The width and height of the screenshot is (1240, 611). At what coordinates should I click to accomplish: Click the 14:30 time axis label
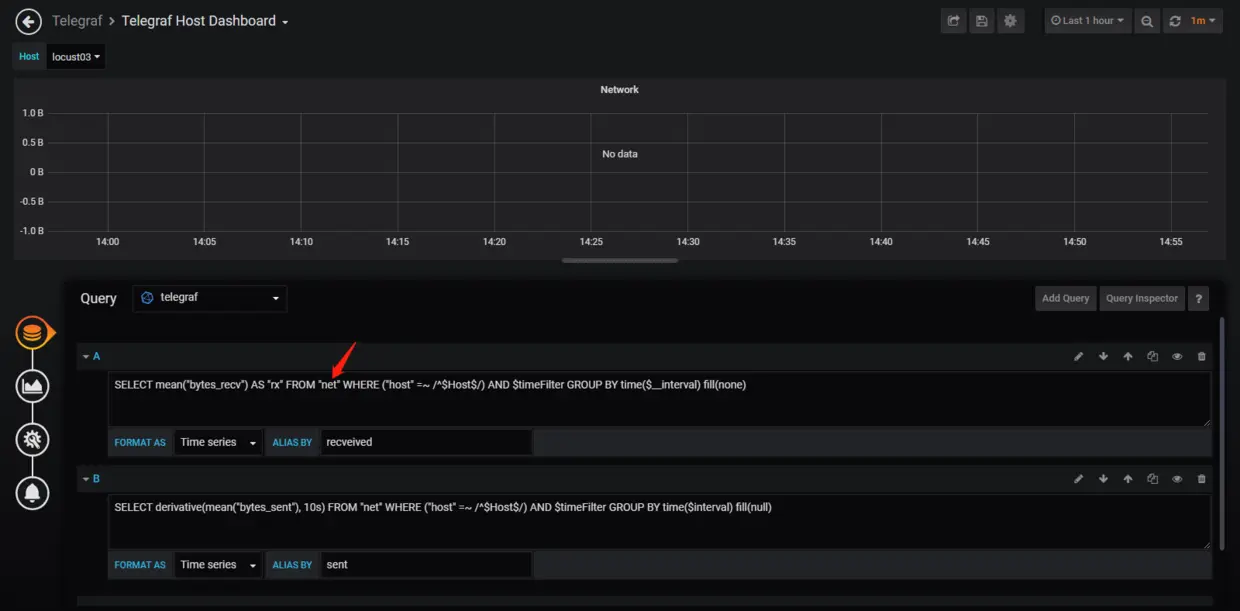(687, 242)
